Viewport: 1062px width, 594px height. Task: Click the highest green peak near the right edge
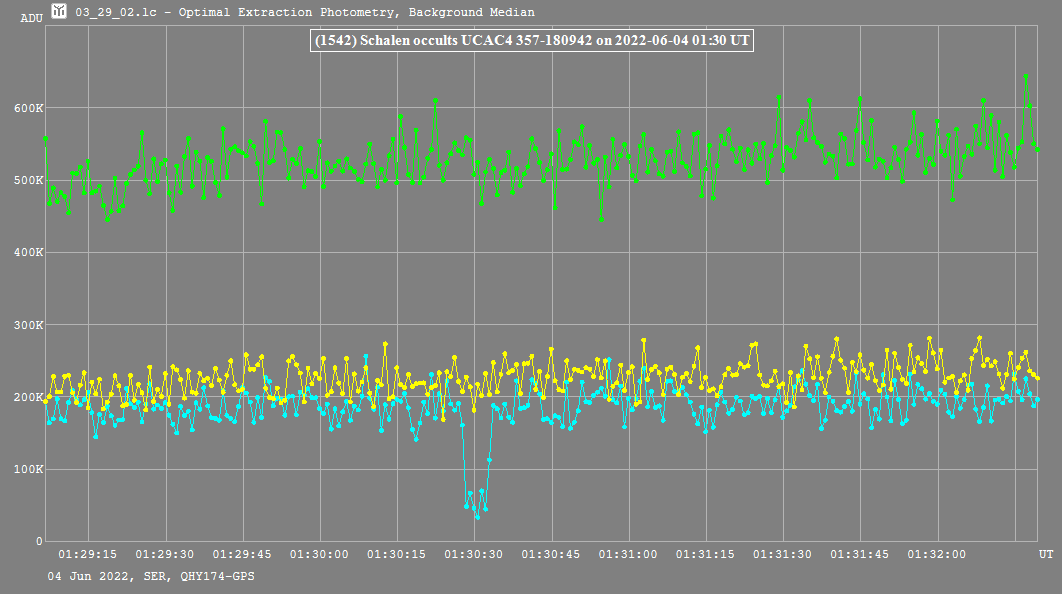[1025, 76]
